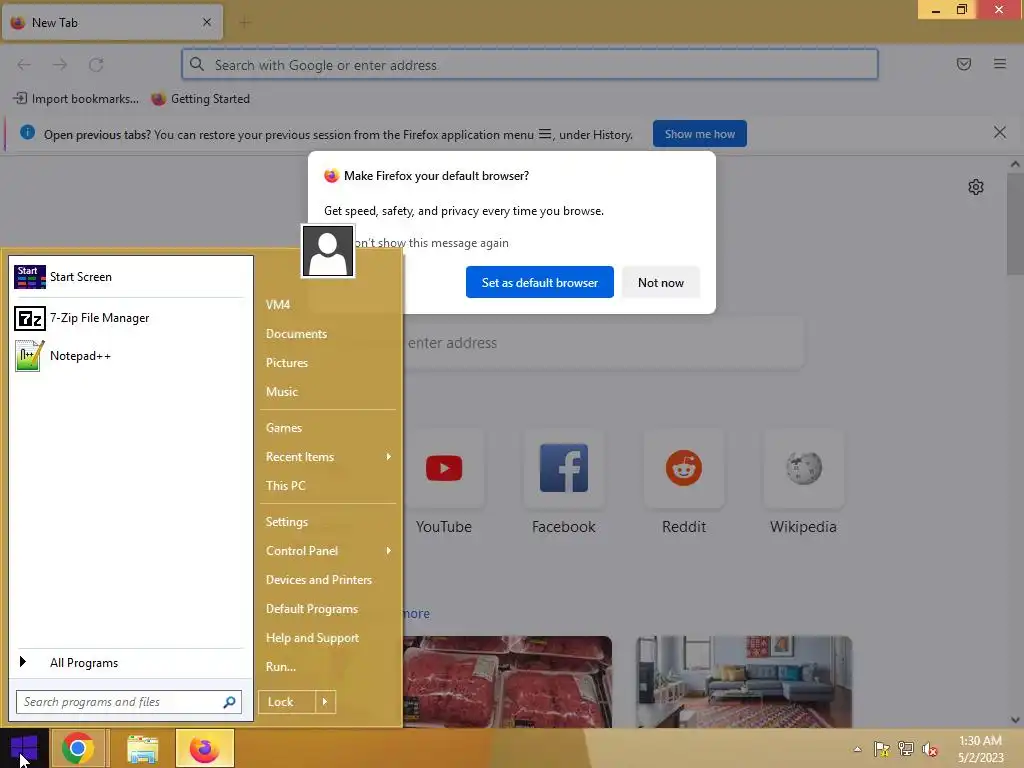The image size is (1024, 768).
Task: Click Set as default browser
Action: [539, 282]
